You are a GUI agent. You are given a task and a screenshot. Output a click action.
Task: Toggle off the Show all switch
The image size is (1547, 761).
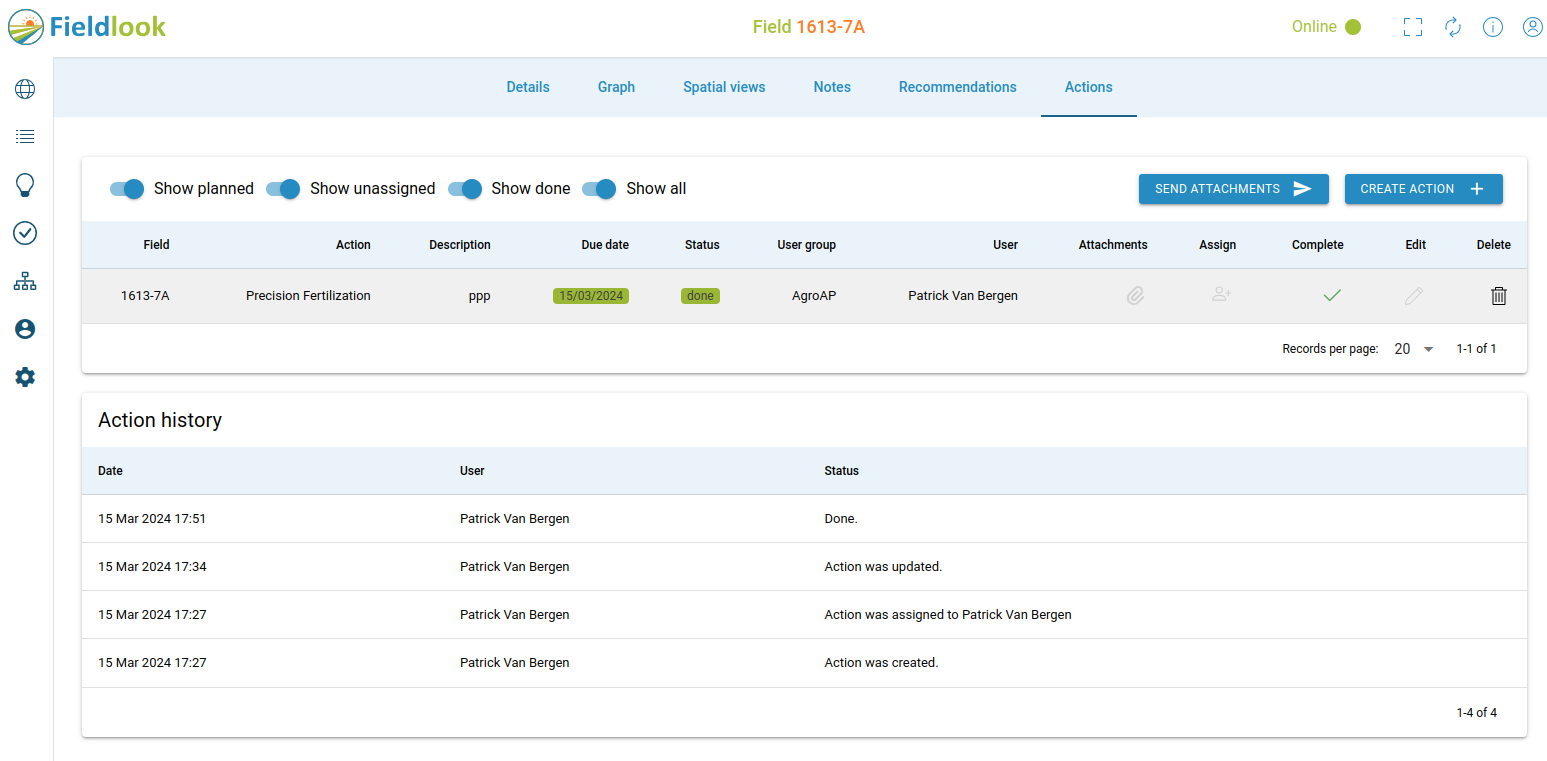598,189
